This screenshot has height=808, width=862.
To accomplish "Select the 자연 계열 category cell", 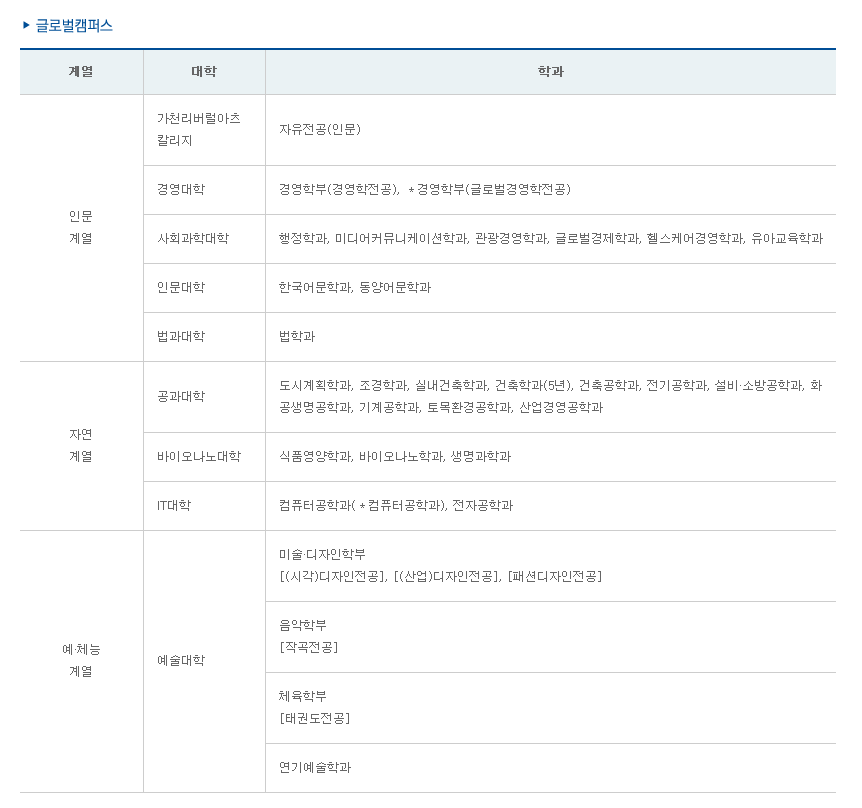I will (x=81, y=445).
